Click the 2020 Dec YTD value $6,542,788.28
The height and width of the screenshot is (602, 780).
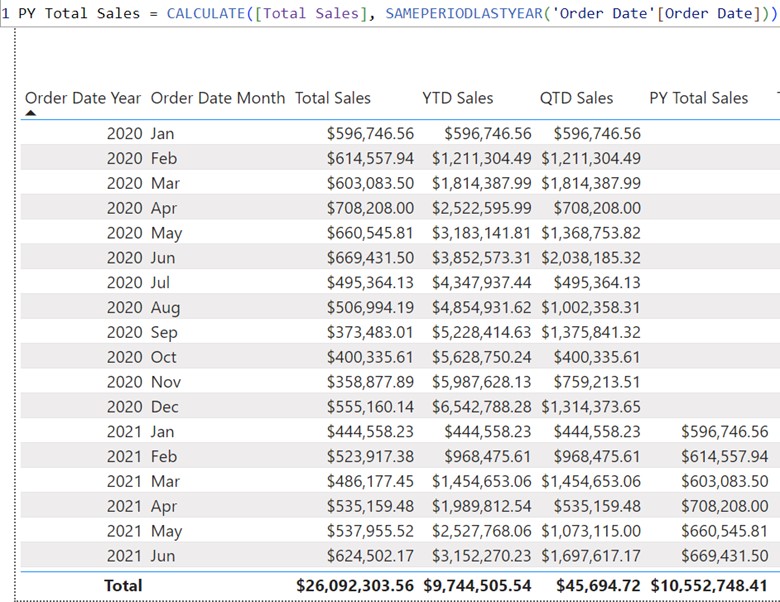482,406
